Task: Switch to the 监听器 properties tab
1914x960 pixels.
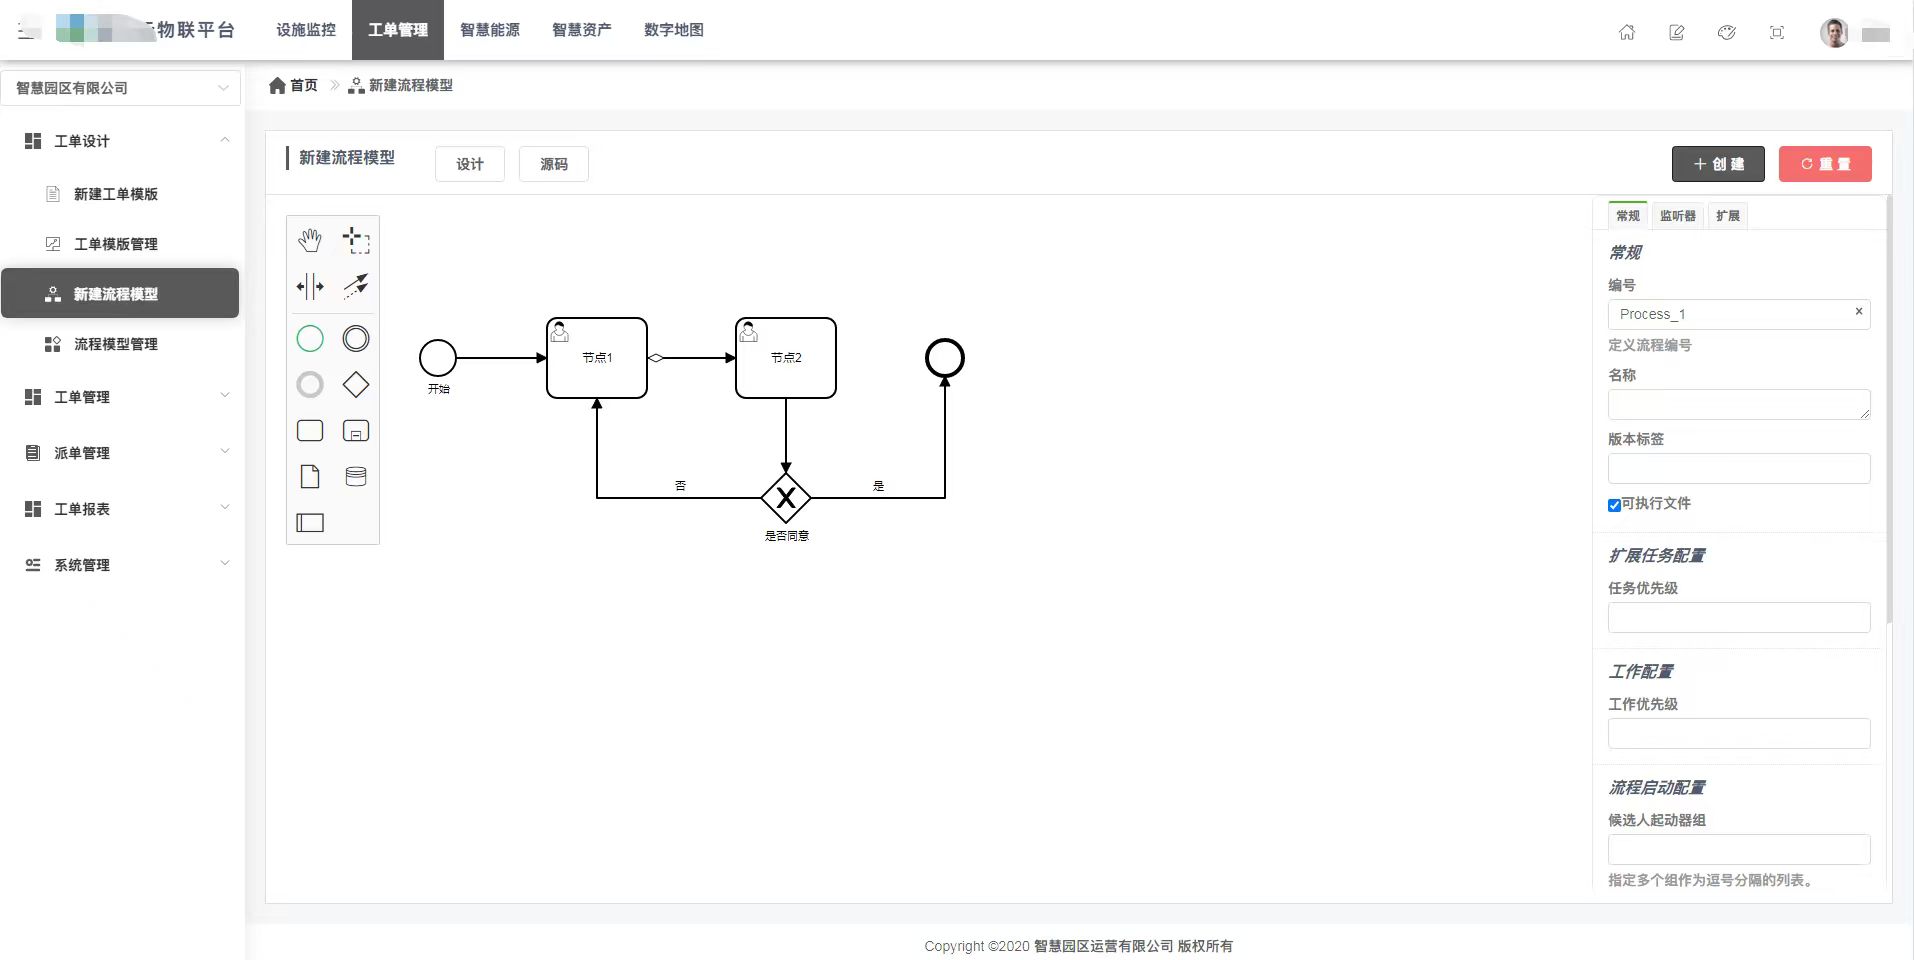Action: point(1677,216)
